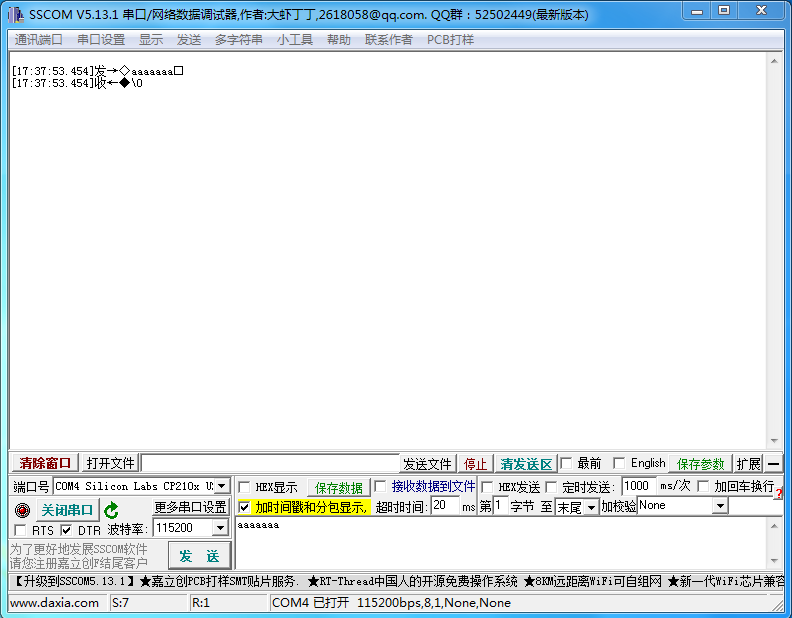Image resolution: width=792 pixels, height=618 pixels.
Task: Open the 帮助 menu
Action: (x=339, y=40)
